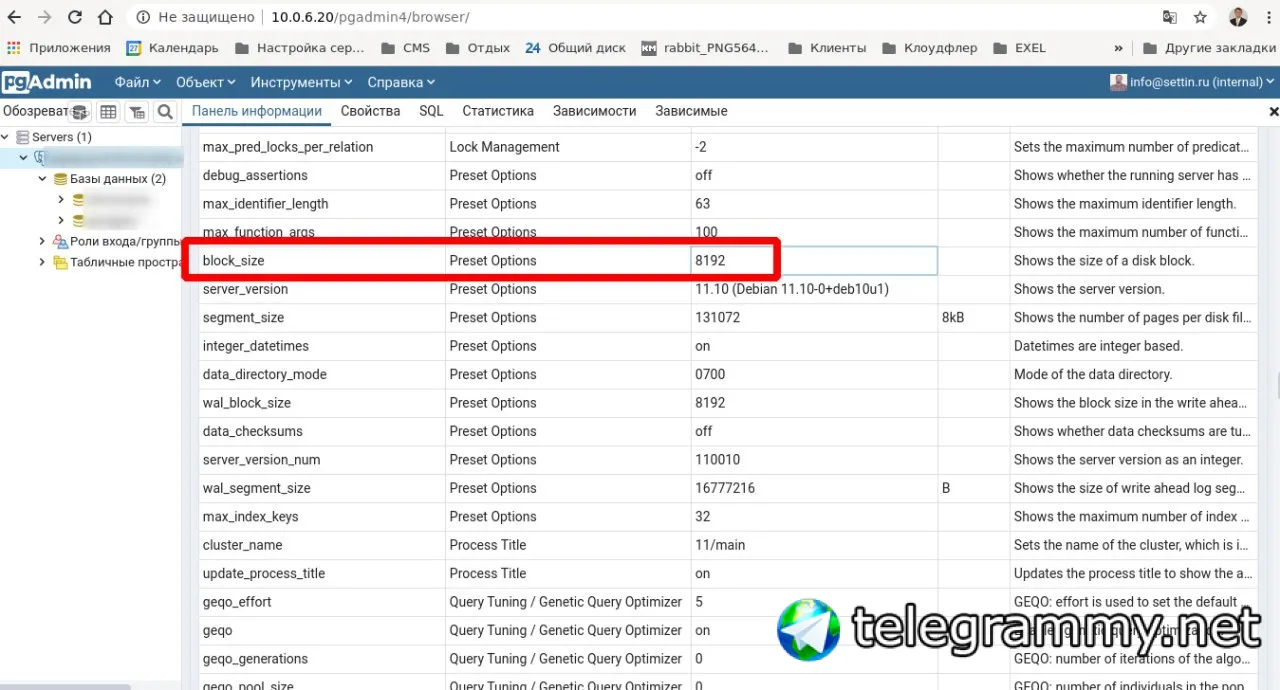The width and height of the screenshot is (1280, 690).
Task: Go back with the browser back arrow
Action: click(x=14, y=18)
